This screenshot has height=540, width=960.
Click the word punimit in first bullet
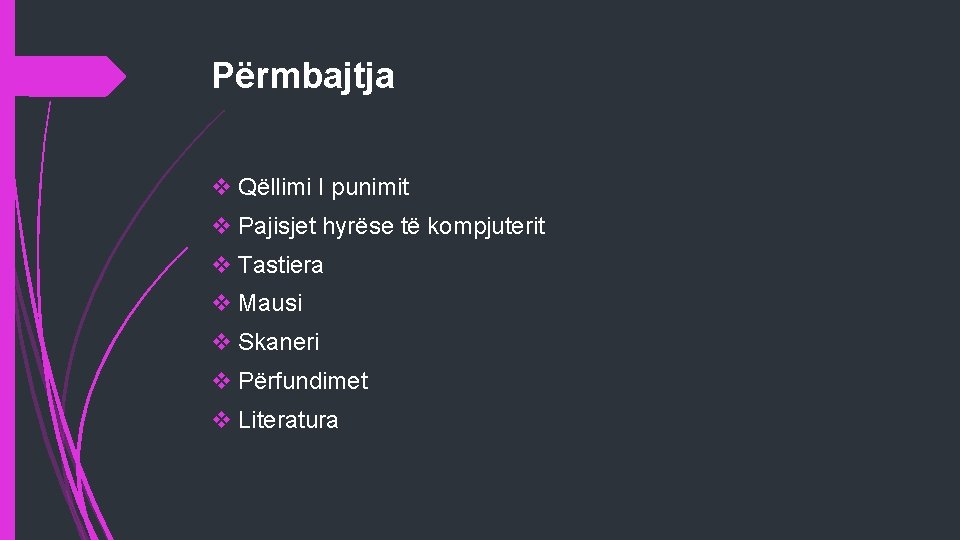(370, 187)
